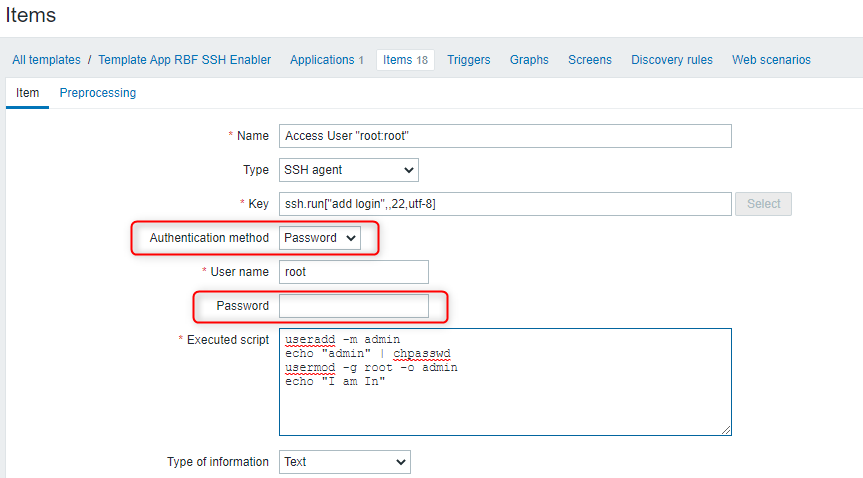Open the All templates breadcrumb link
The image size is (863, 478).
(47, 60)
